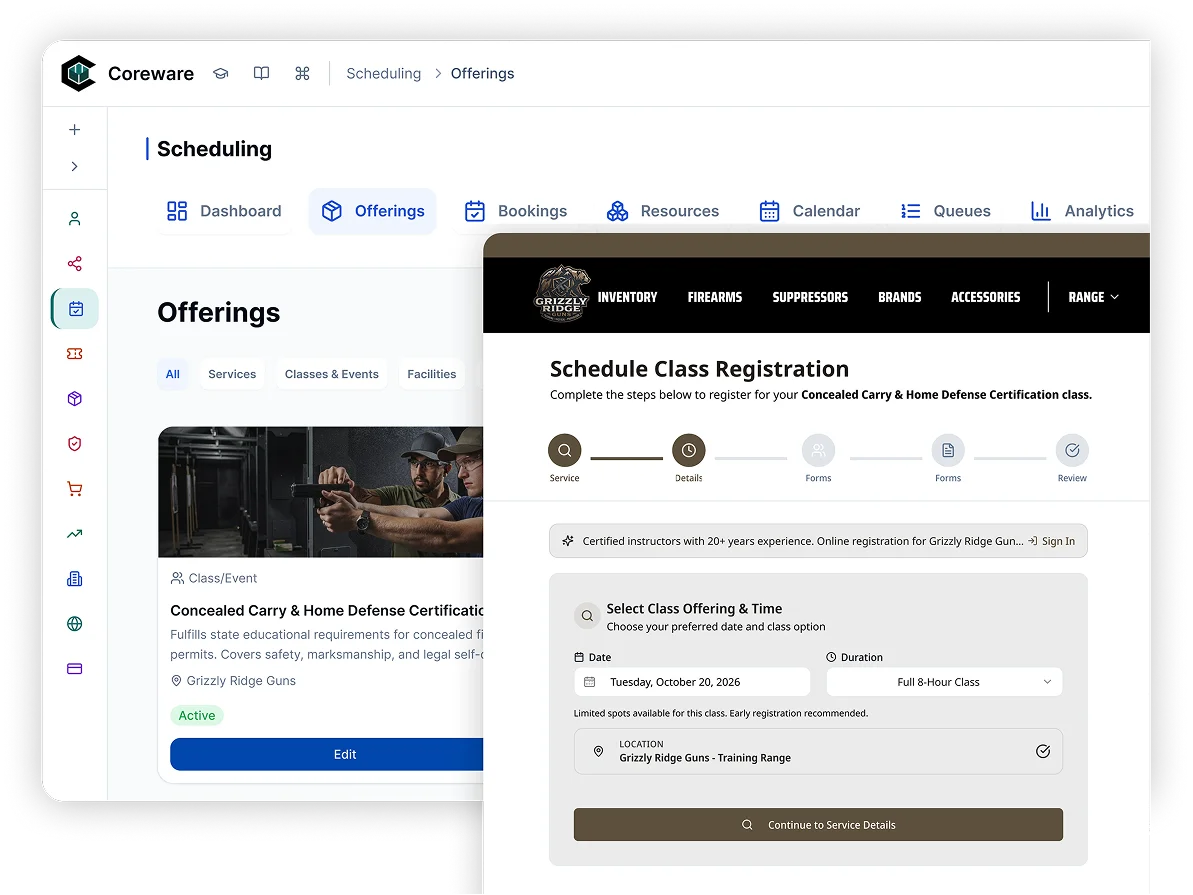Filter offerings by Classes & Events

click(332, 374)
